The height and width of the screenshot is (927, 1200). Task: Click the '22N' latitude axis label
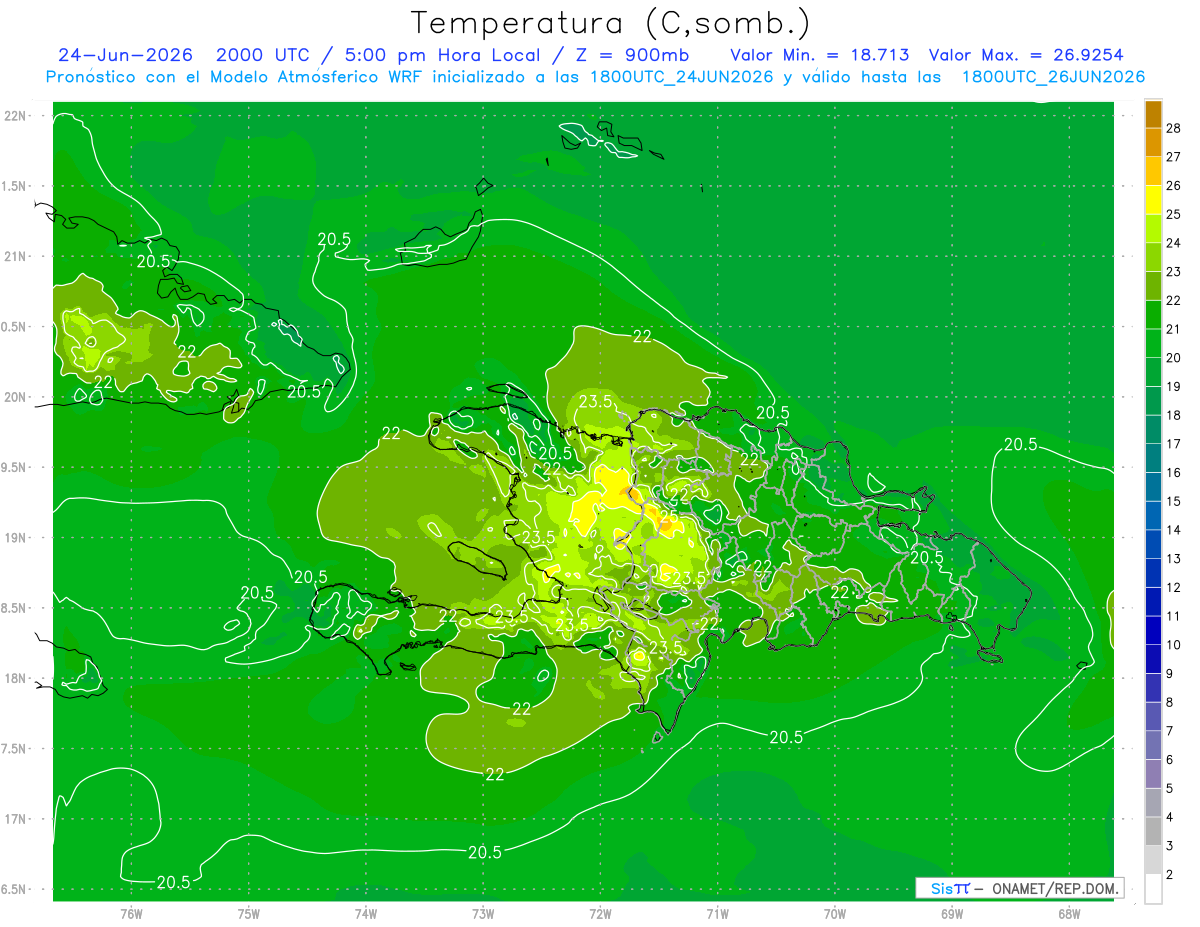[x=15, y=116]
